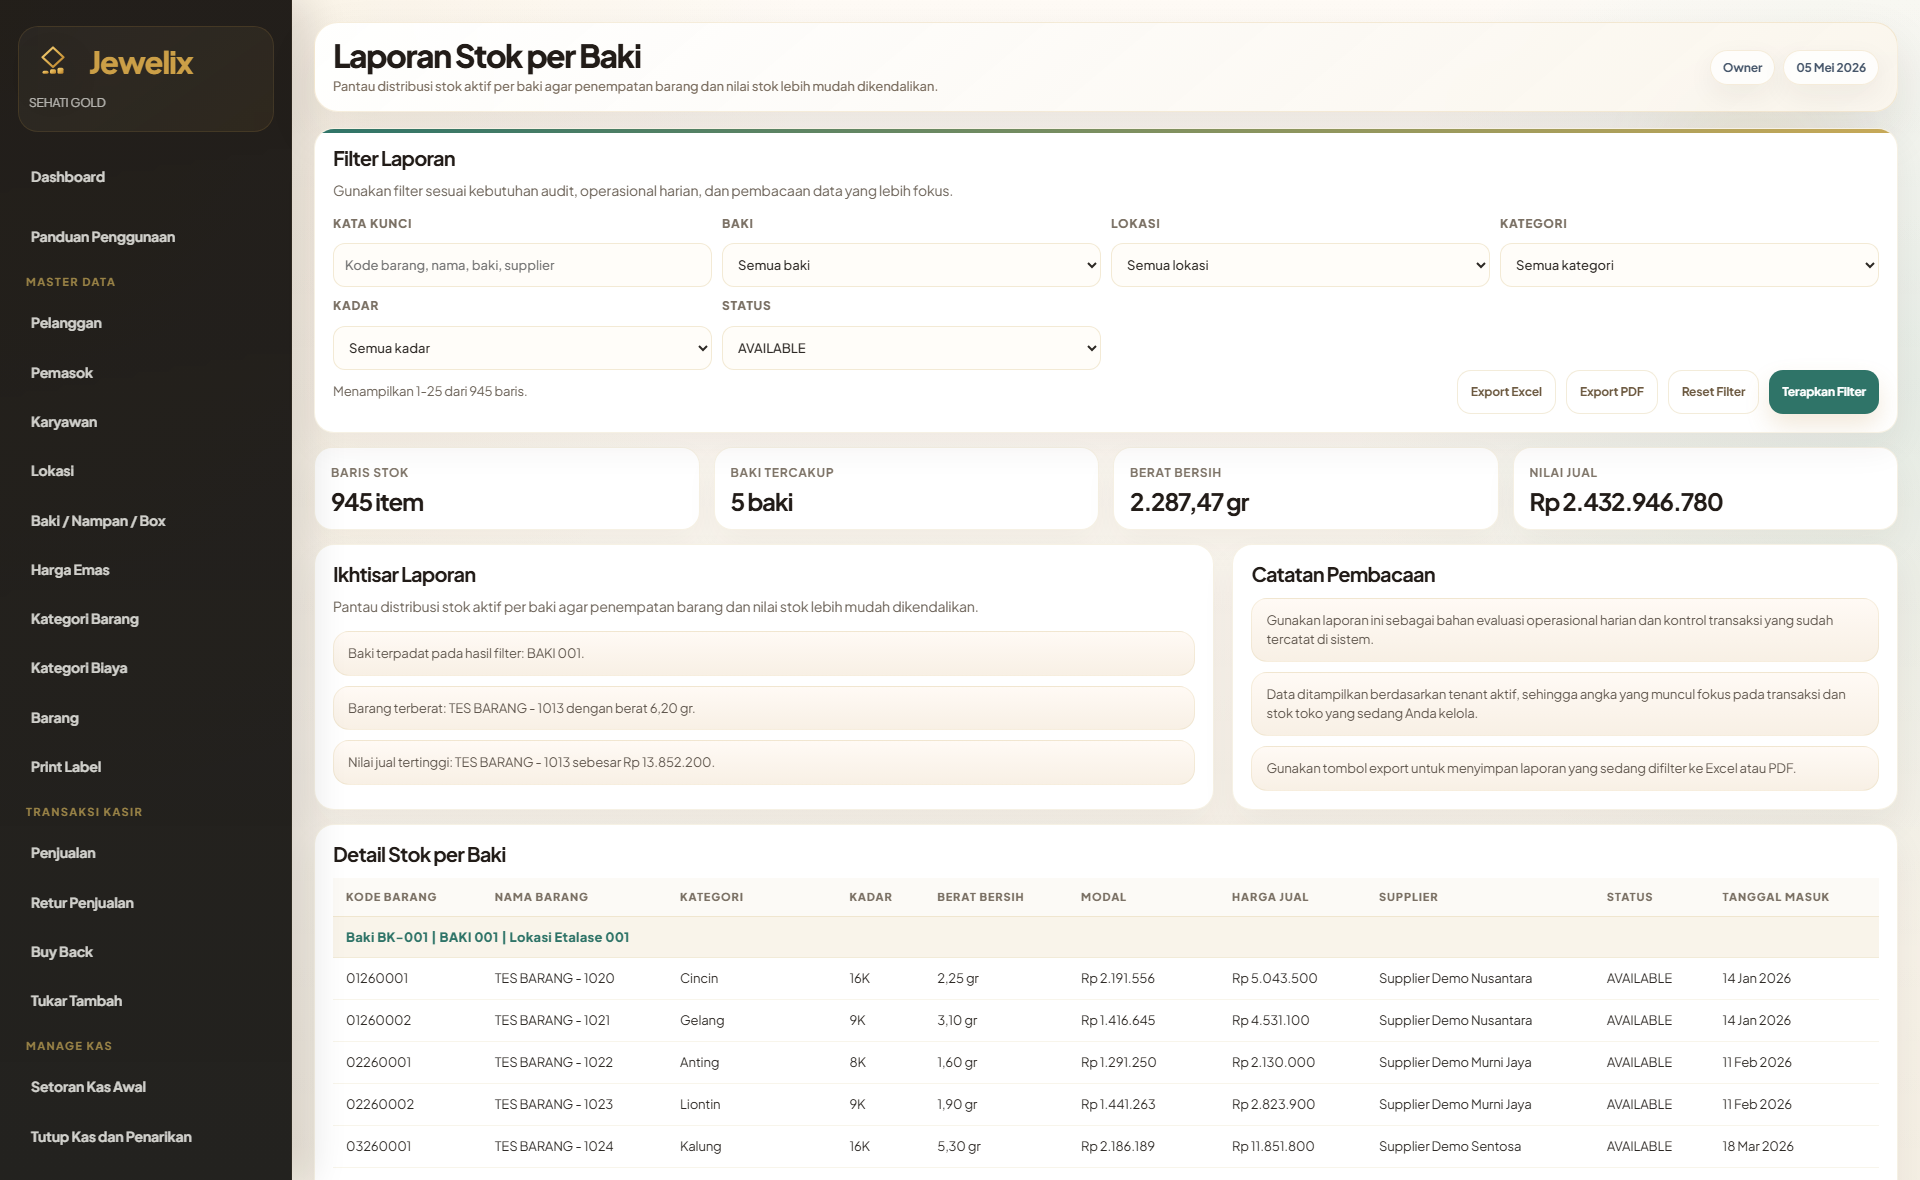Focus the Kata Kunci search field
The height and width of the screenshot is (1180, 1920).
pos(522,265)
